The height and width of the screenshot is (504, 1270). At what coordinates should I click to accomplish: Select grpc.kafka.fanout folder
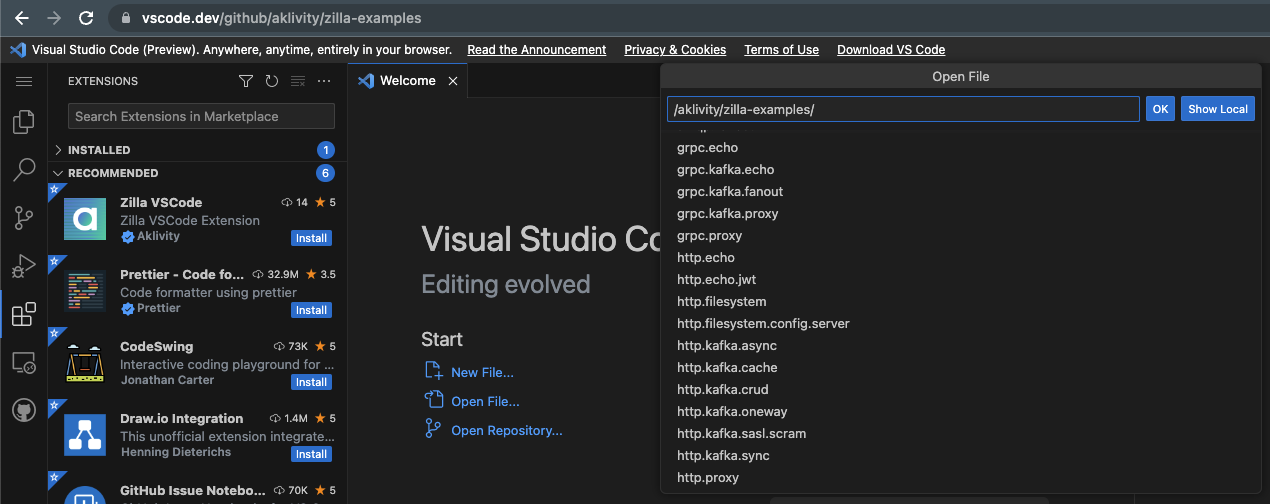coord(960,192)
